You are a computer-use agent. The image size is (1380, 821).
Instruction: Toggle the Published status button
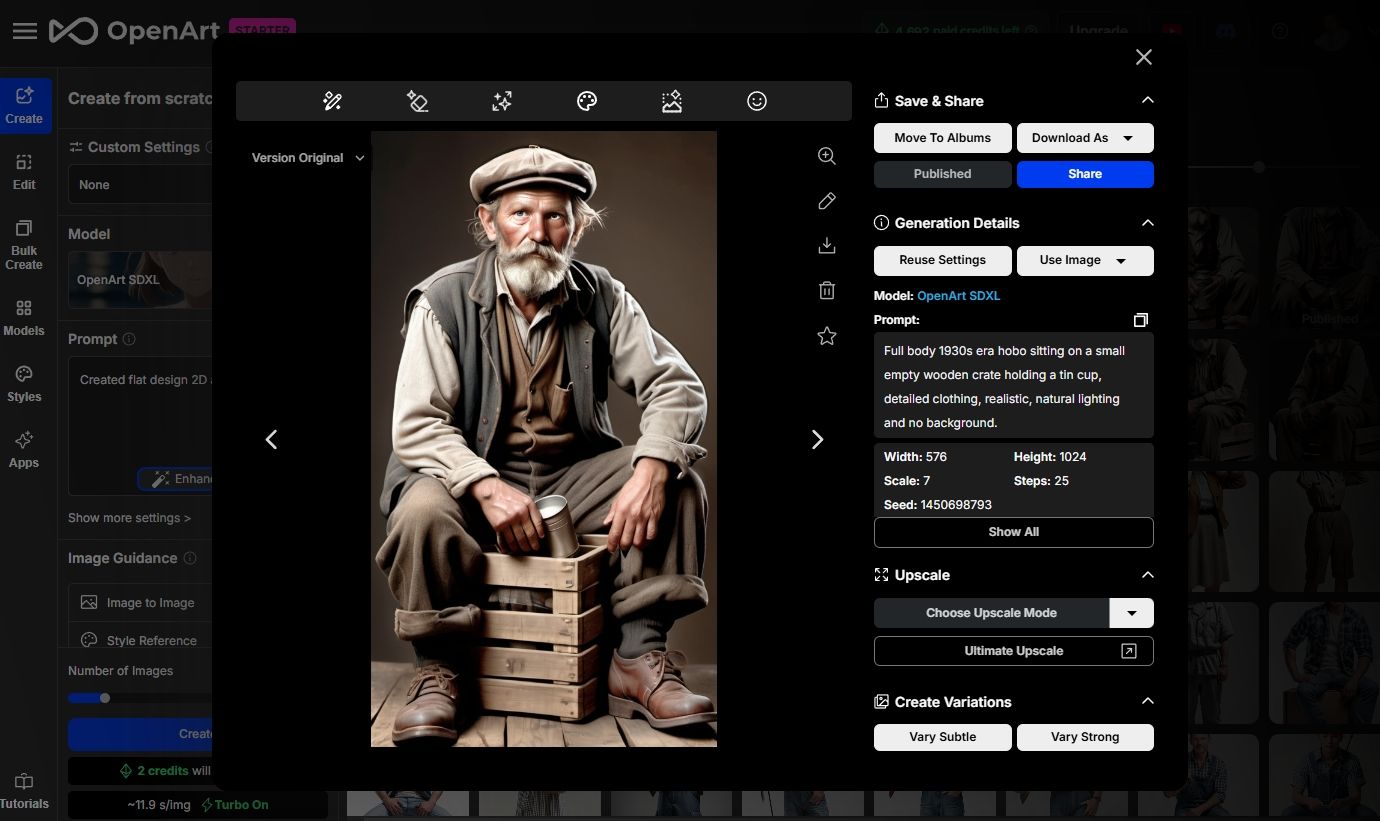point(942,174)
